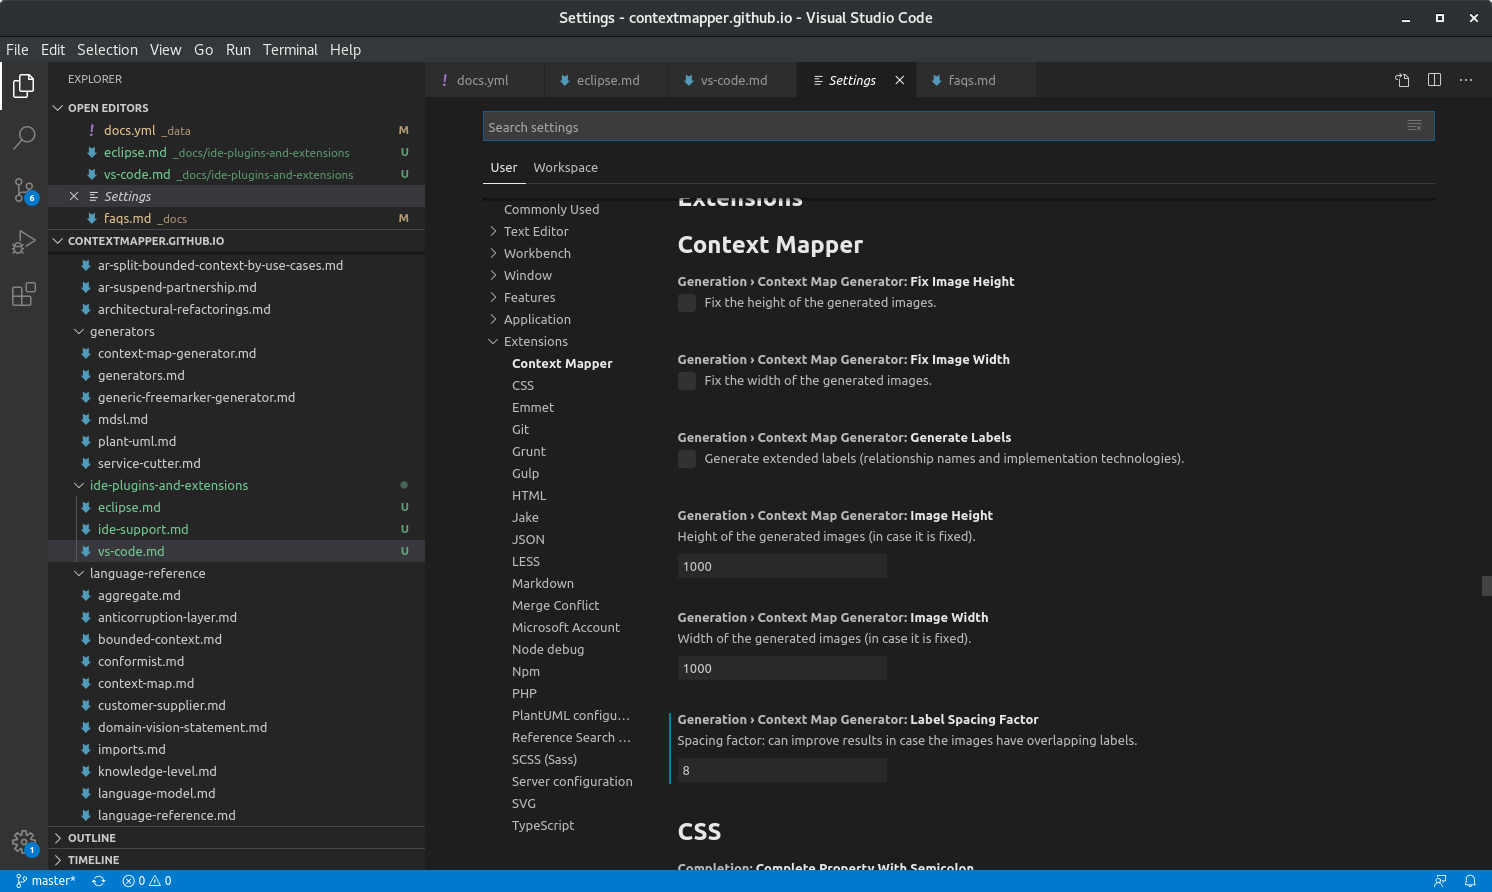
Task: Switch to Workspace settings tab
Action: tap(566, 168)
